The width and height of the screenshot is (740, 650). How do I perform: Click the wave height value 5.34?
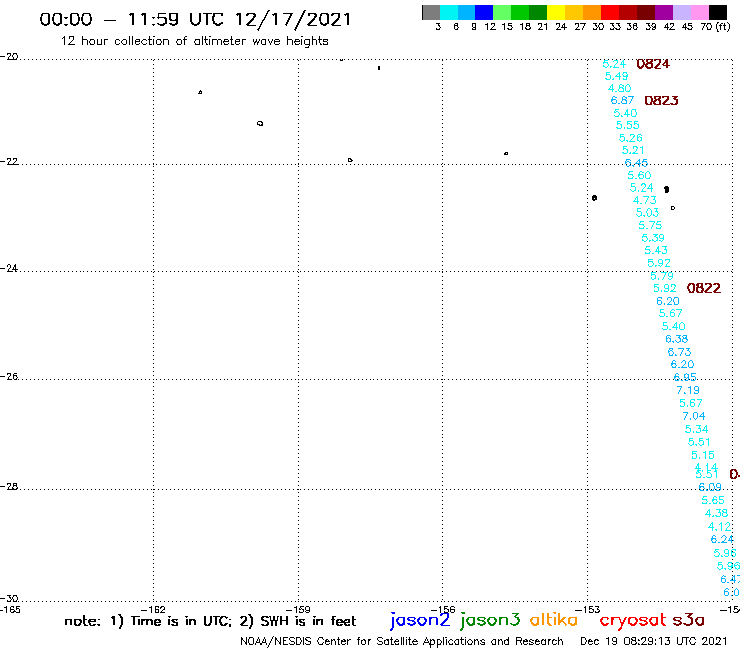tap(697, 429)
